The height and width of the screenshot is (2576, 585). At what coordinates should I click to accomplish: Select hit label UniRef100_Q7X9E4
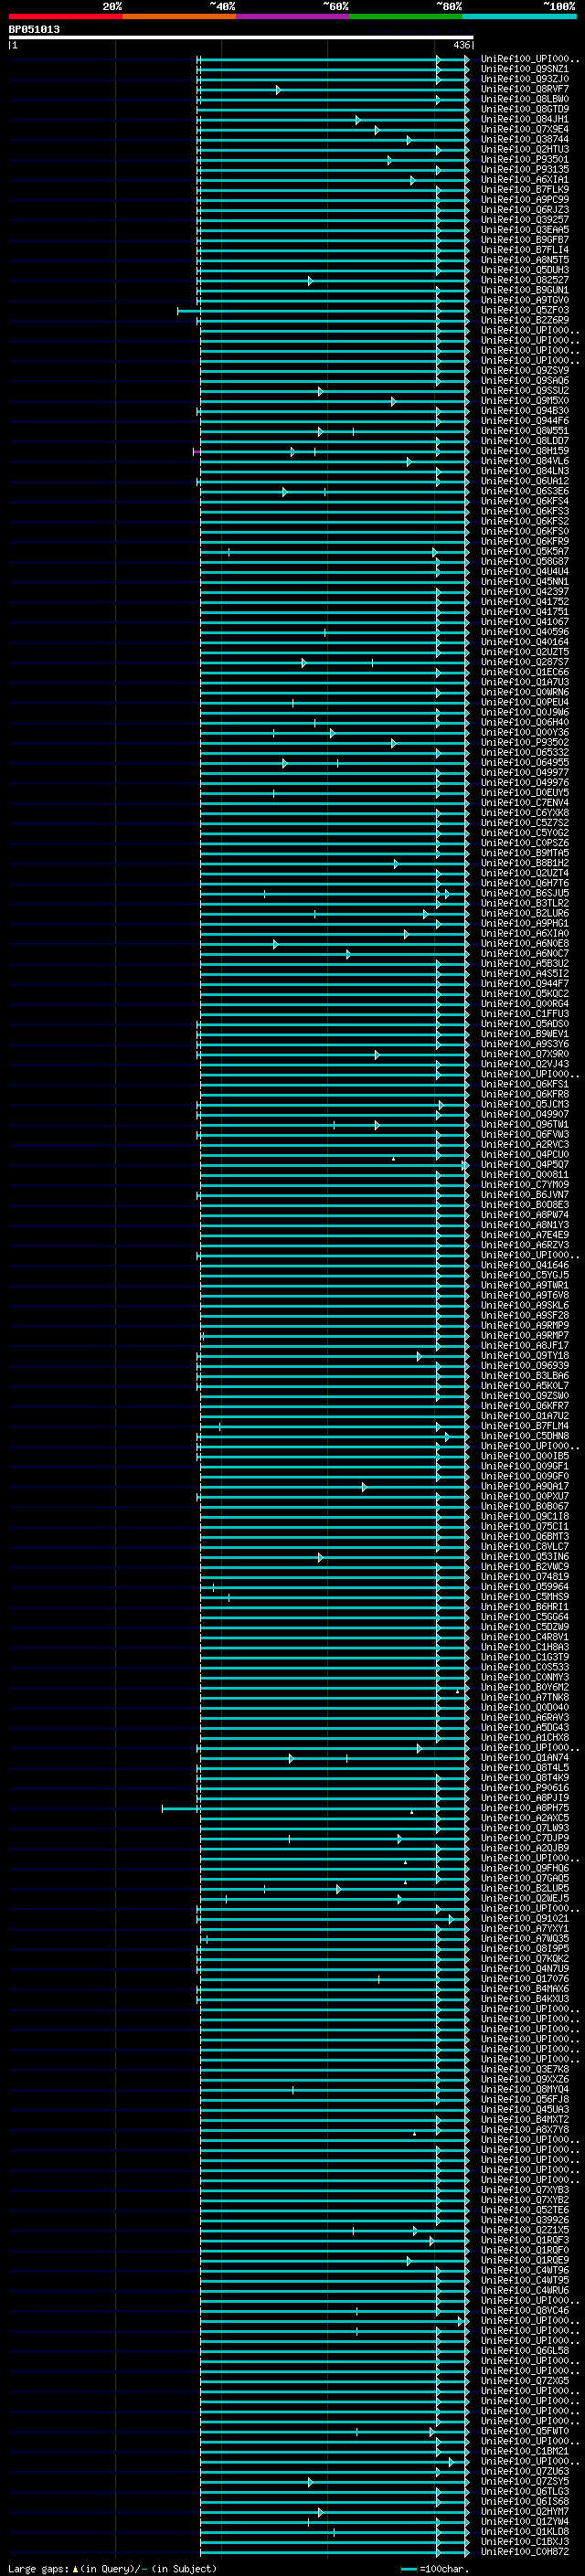[524, 129]
